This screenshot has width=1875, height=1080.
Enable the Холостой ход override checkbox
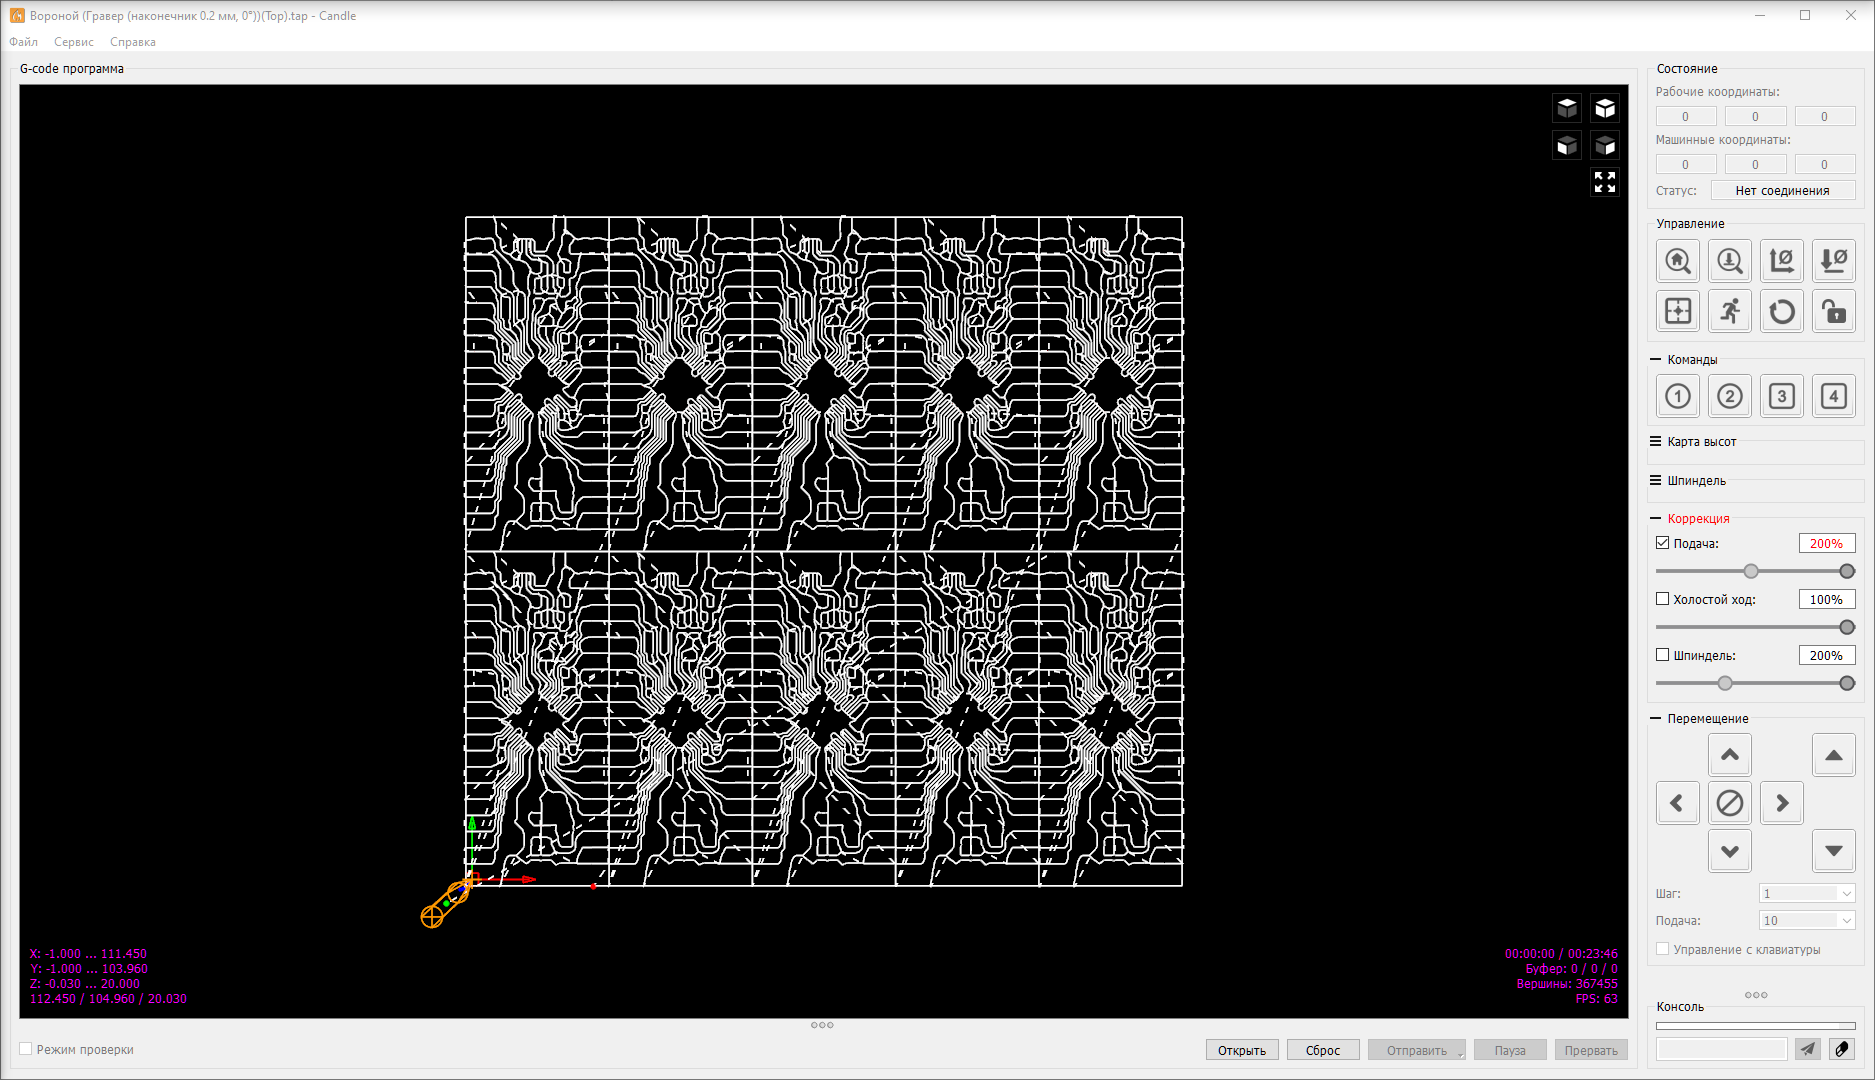[x=1663, y=599]
